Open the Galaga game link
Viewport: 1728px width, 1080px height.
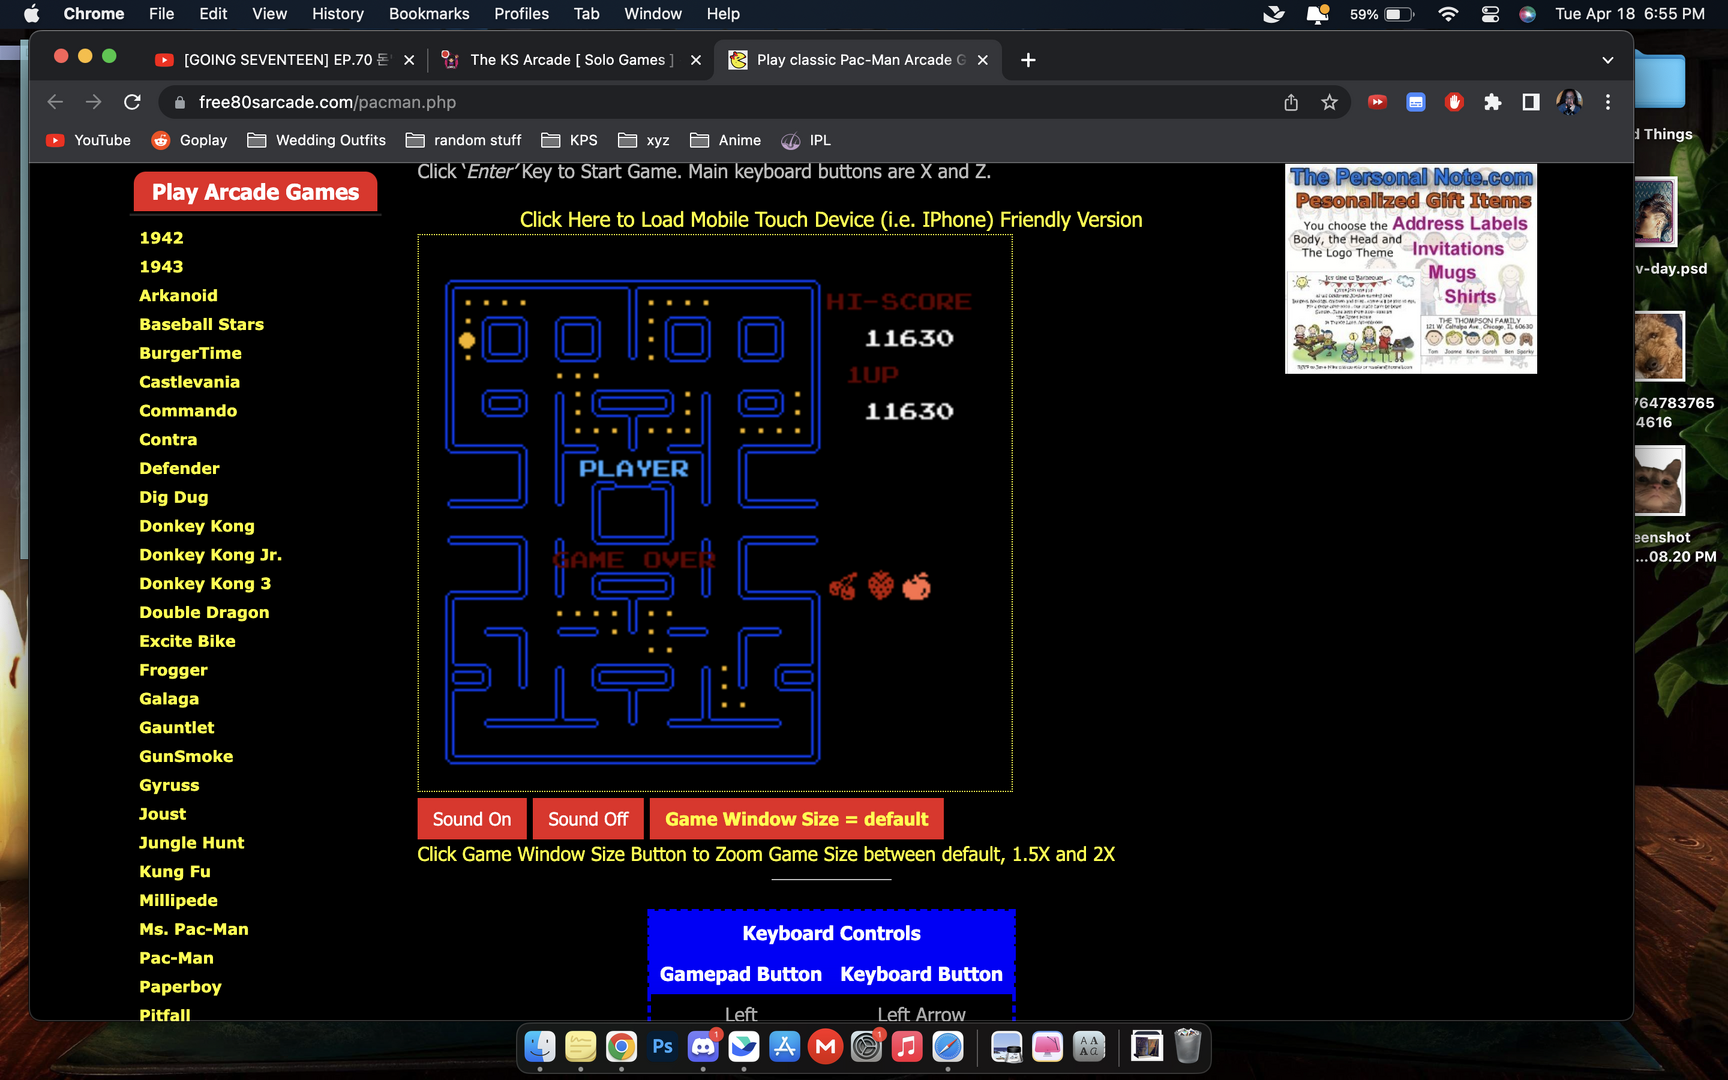(169, 699)
